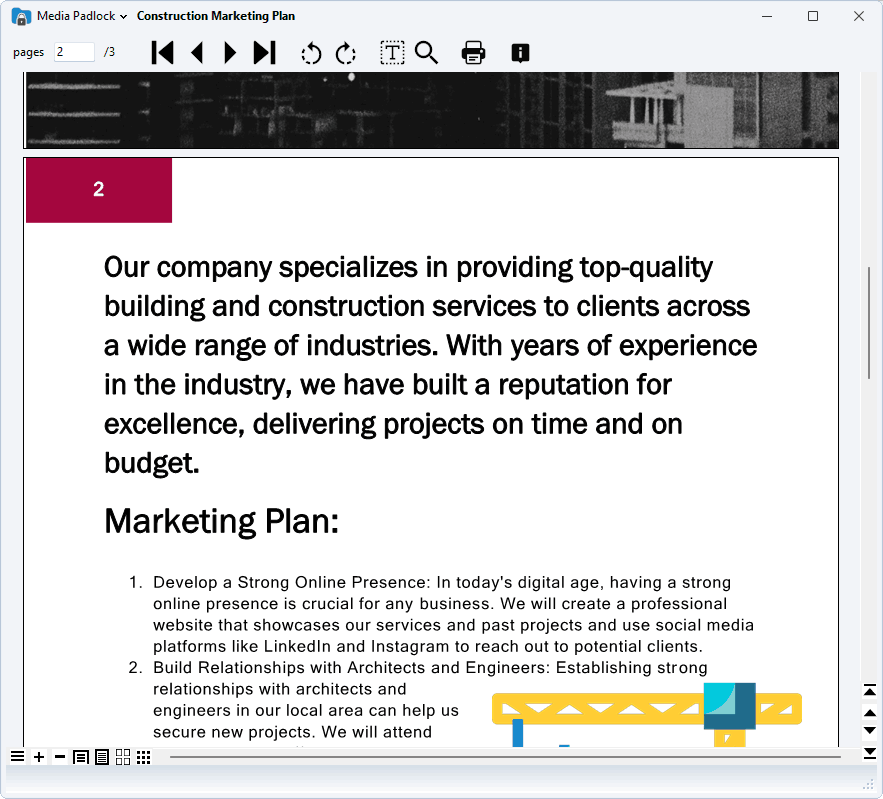Zoom out with the minus button
Viewport: 883px width, 799px height.
click(60, 757)
